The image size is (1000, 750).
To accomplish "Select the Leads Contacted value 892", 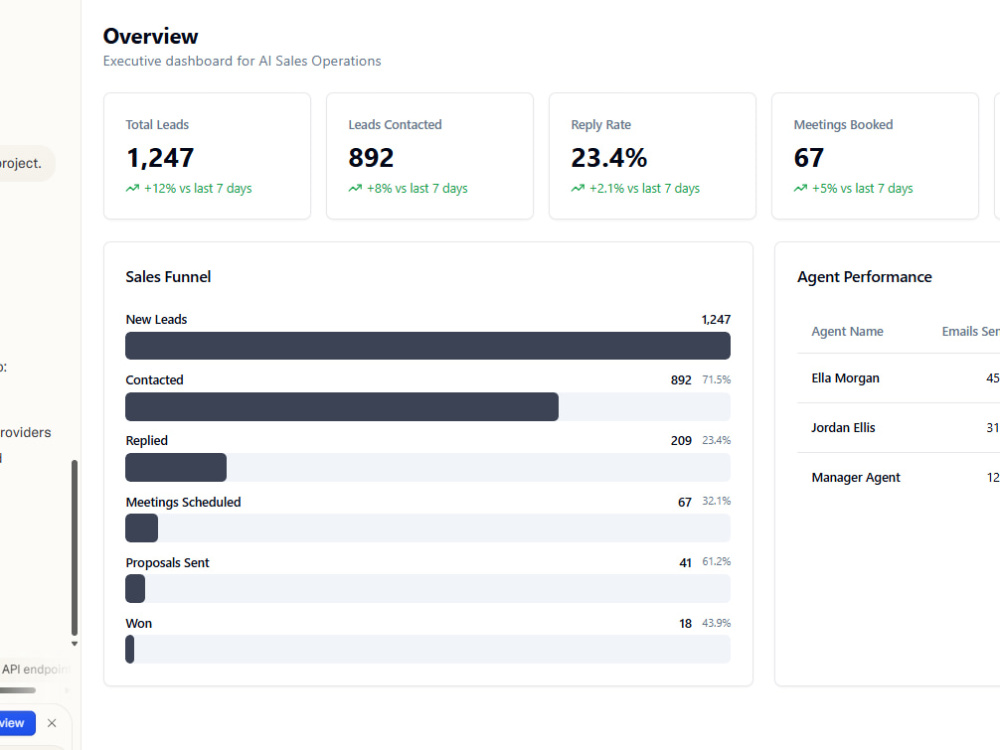I will point(371,158).
